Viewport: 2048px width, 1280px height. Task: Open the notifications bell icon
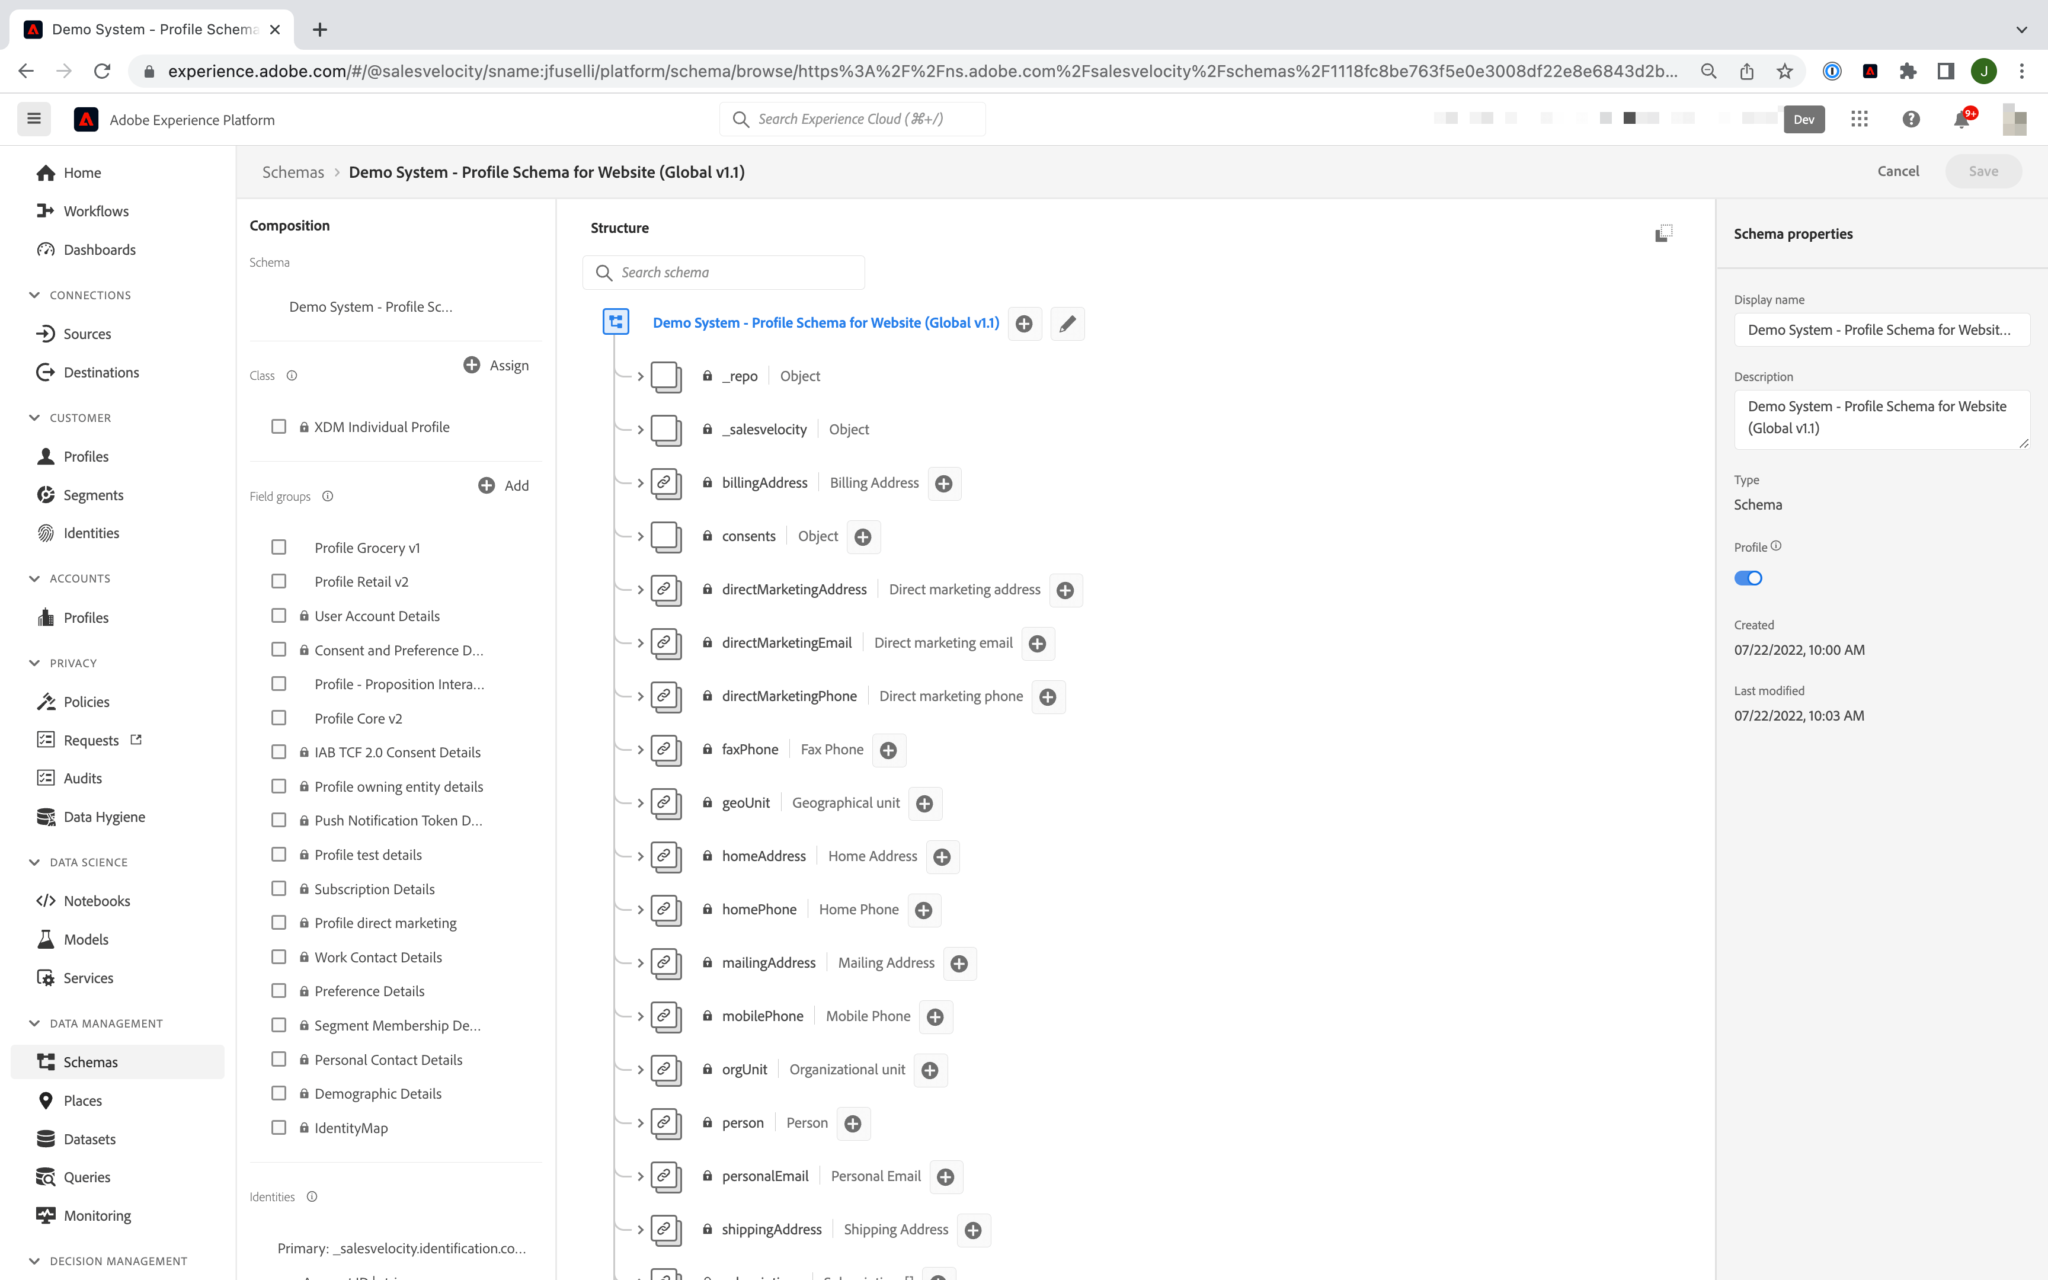click(x=1962, y=119)
